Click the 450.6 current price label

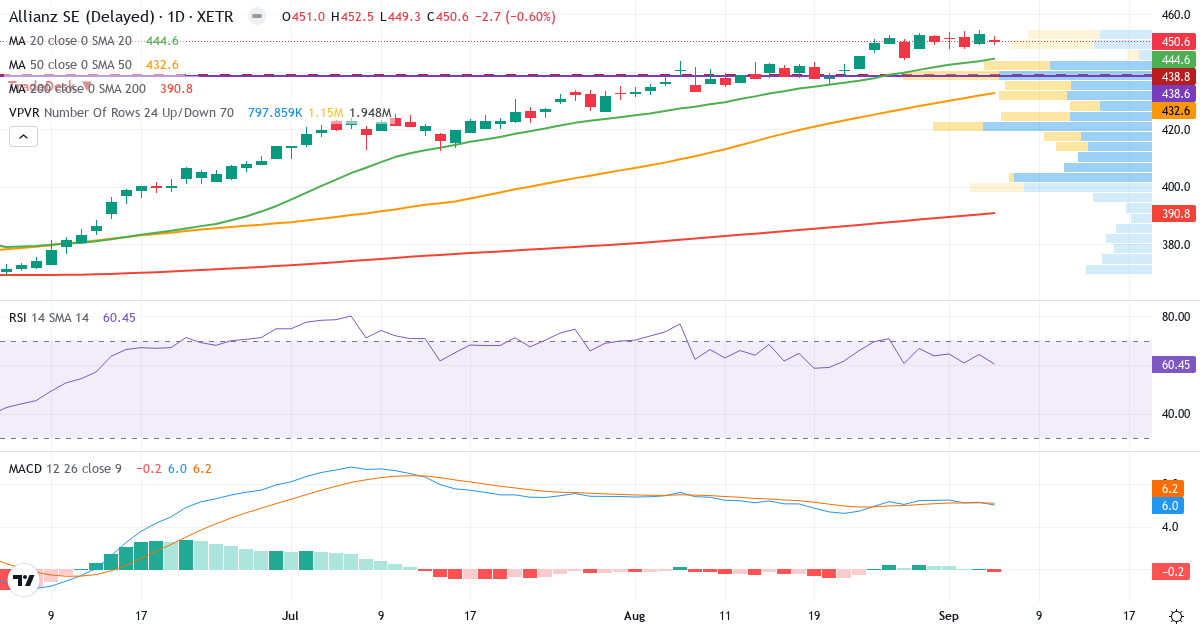pyautogui.click(x=1173, y=41)
